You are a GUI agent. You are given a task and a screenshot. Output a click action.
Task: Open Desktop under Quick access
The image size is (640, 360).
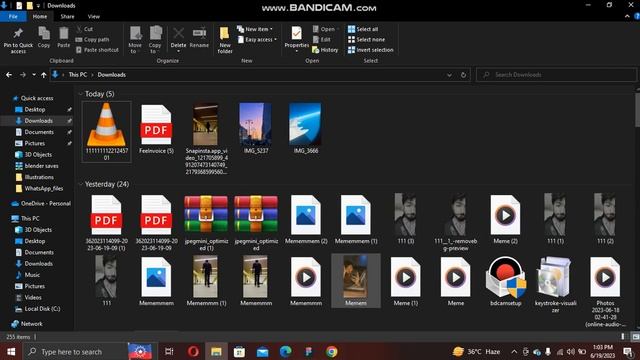coord(35,109)
